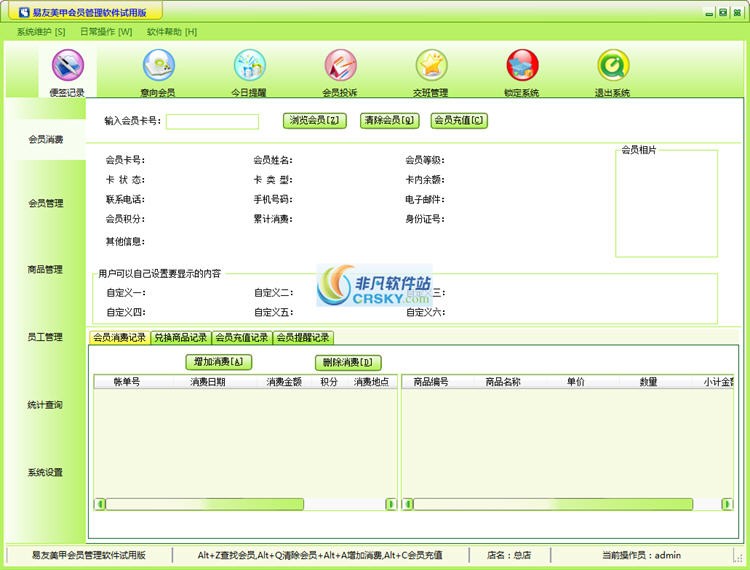Screen dimensions: 750x570
Task: Click the 商品名称 column header
Action: 503,382
